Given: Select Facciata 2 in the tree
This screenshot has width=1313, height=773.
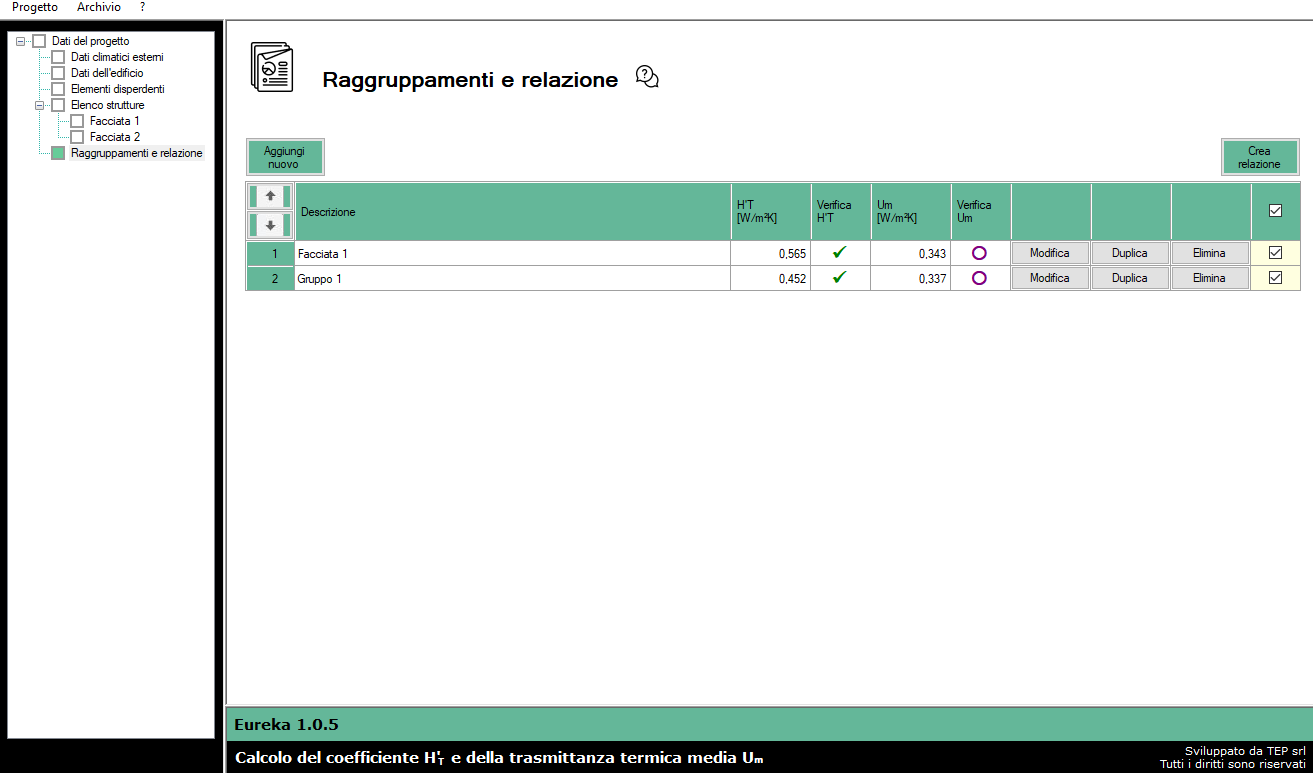Looking at the screenshot, I should tap(115, 137).
